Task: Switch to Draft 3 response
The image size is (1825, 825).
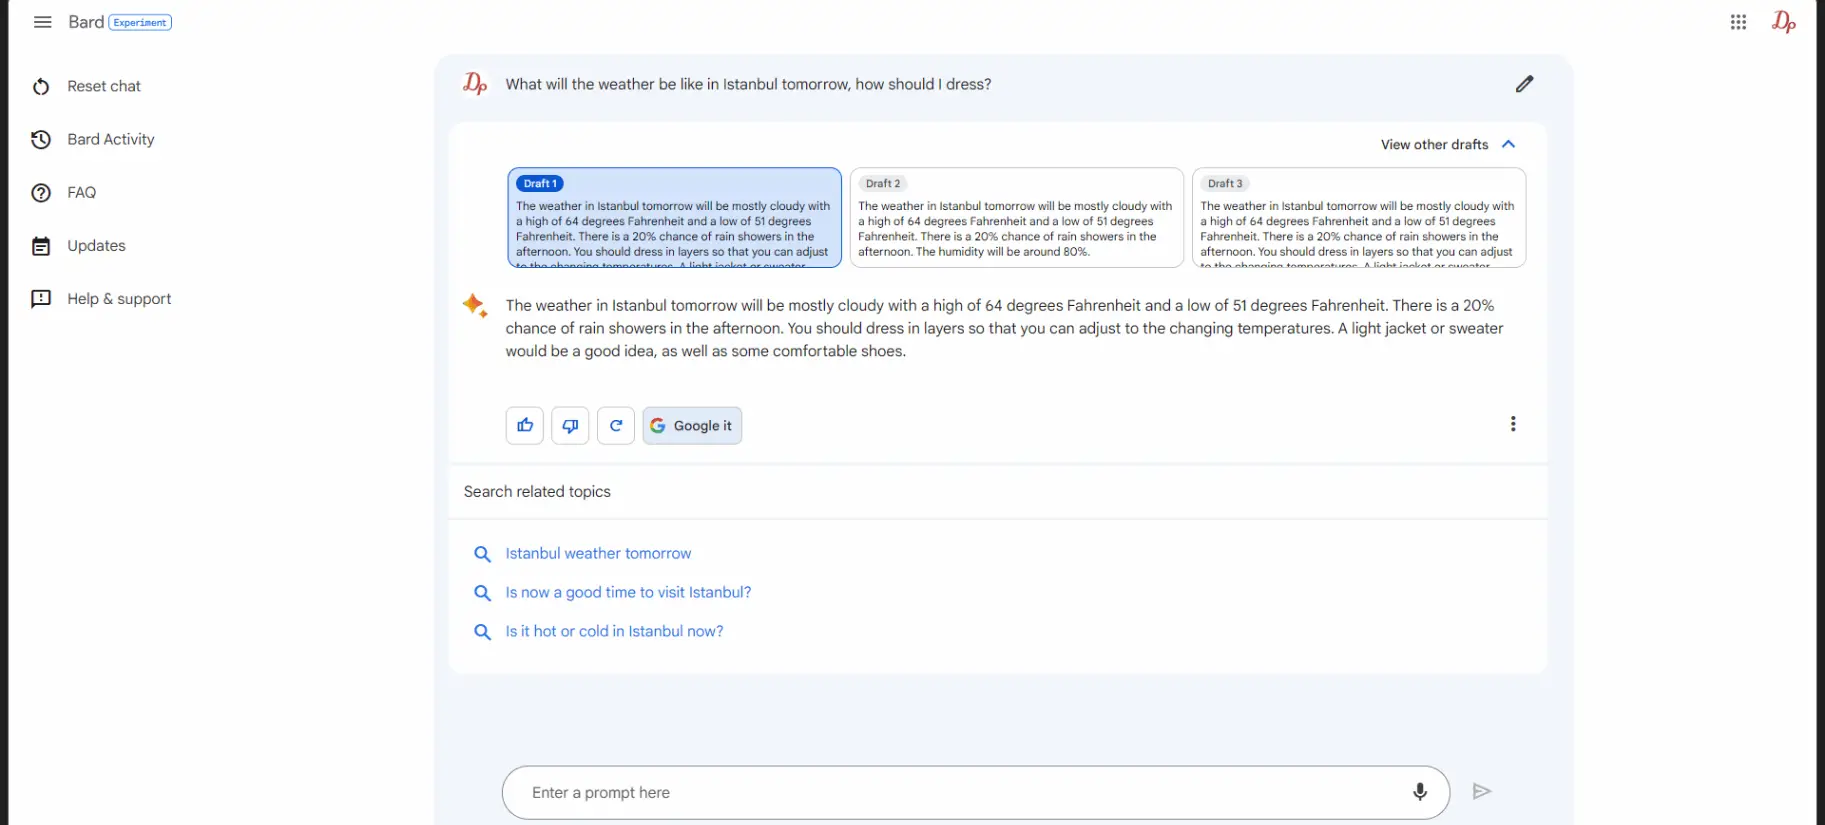Action: 1358,218
